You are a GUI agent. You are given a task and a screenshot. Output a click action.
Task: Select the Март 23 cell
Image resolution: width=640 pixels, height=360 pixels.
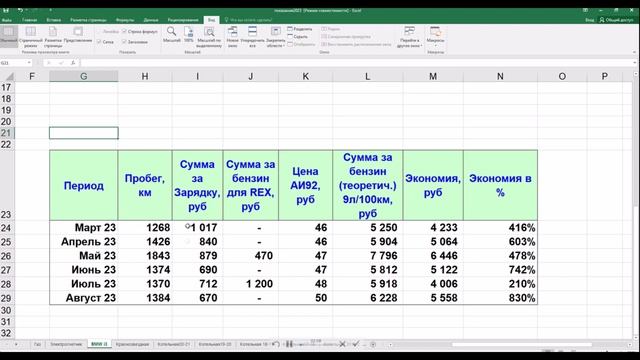point(84,227)
